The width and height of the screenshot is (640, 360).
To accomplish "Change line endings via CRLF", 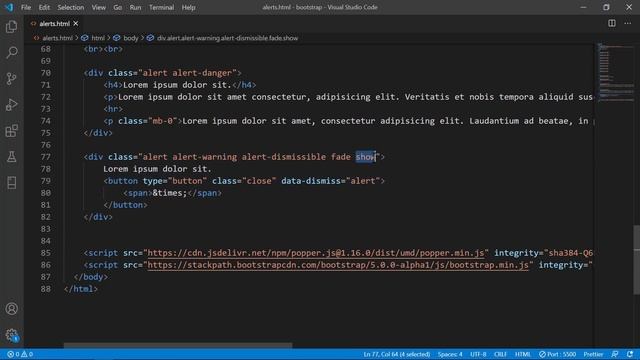I will pos(500,354).
